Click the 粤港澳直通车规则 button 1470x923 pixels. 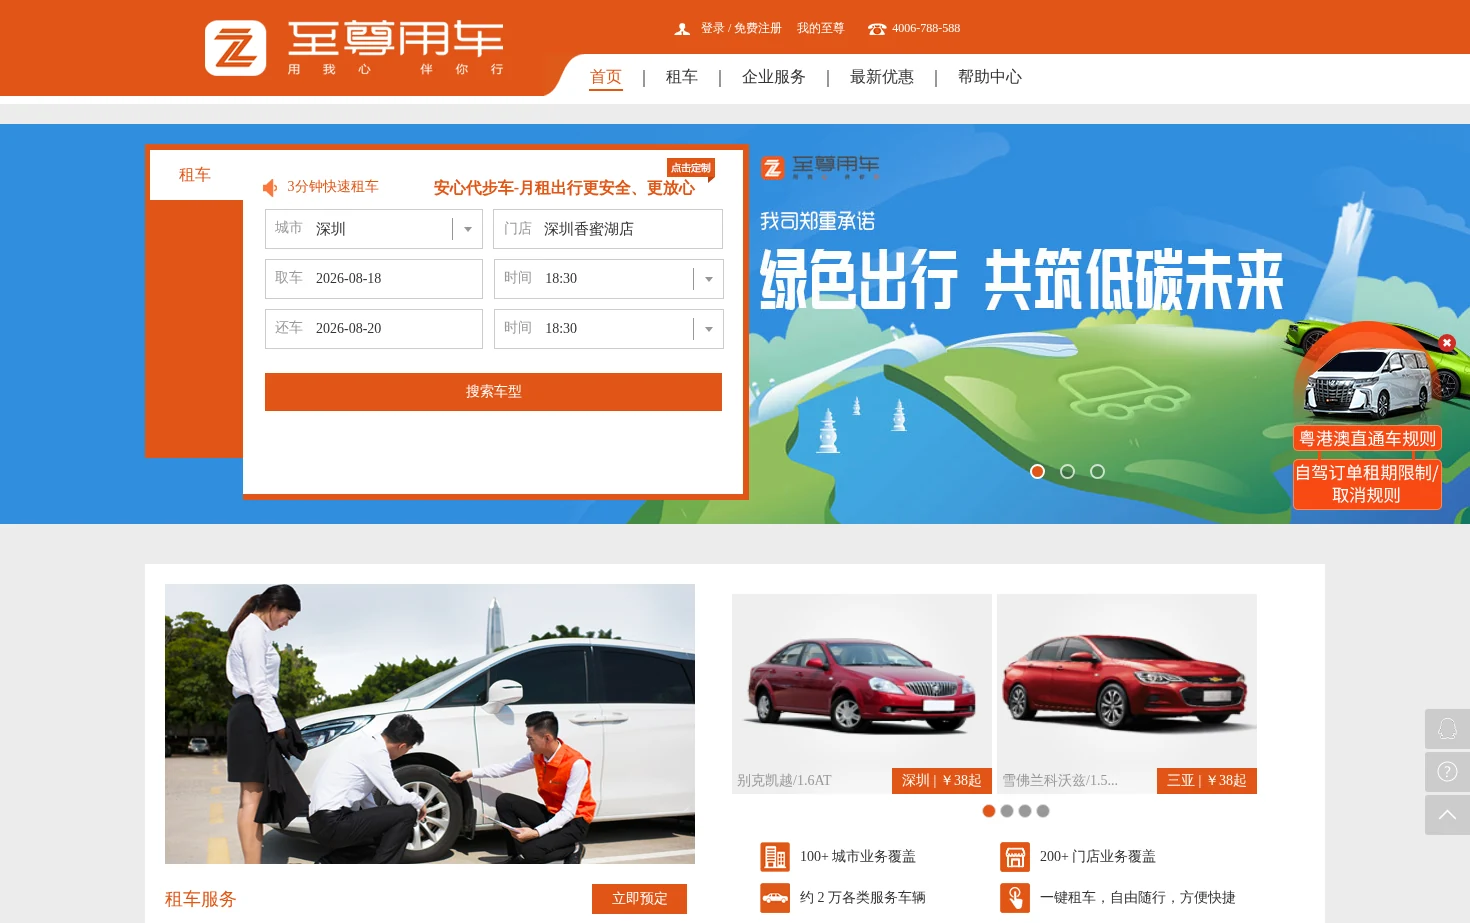[x=1367, y=439]
